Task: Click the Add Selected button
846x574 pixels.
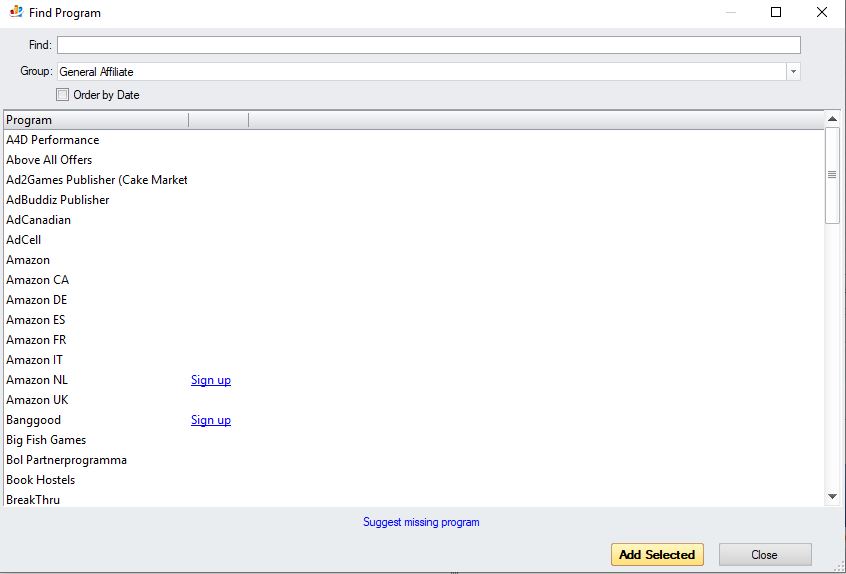Action: (x=657, y=555)
